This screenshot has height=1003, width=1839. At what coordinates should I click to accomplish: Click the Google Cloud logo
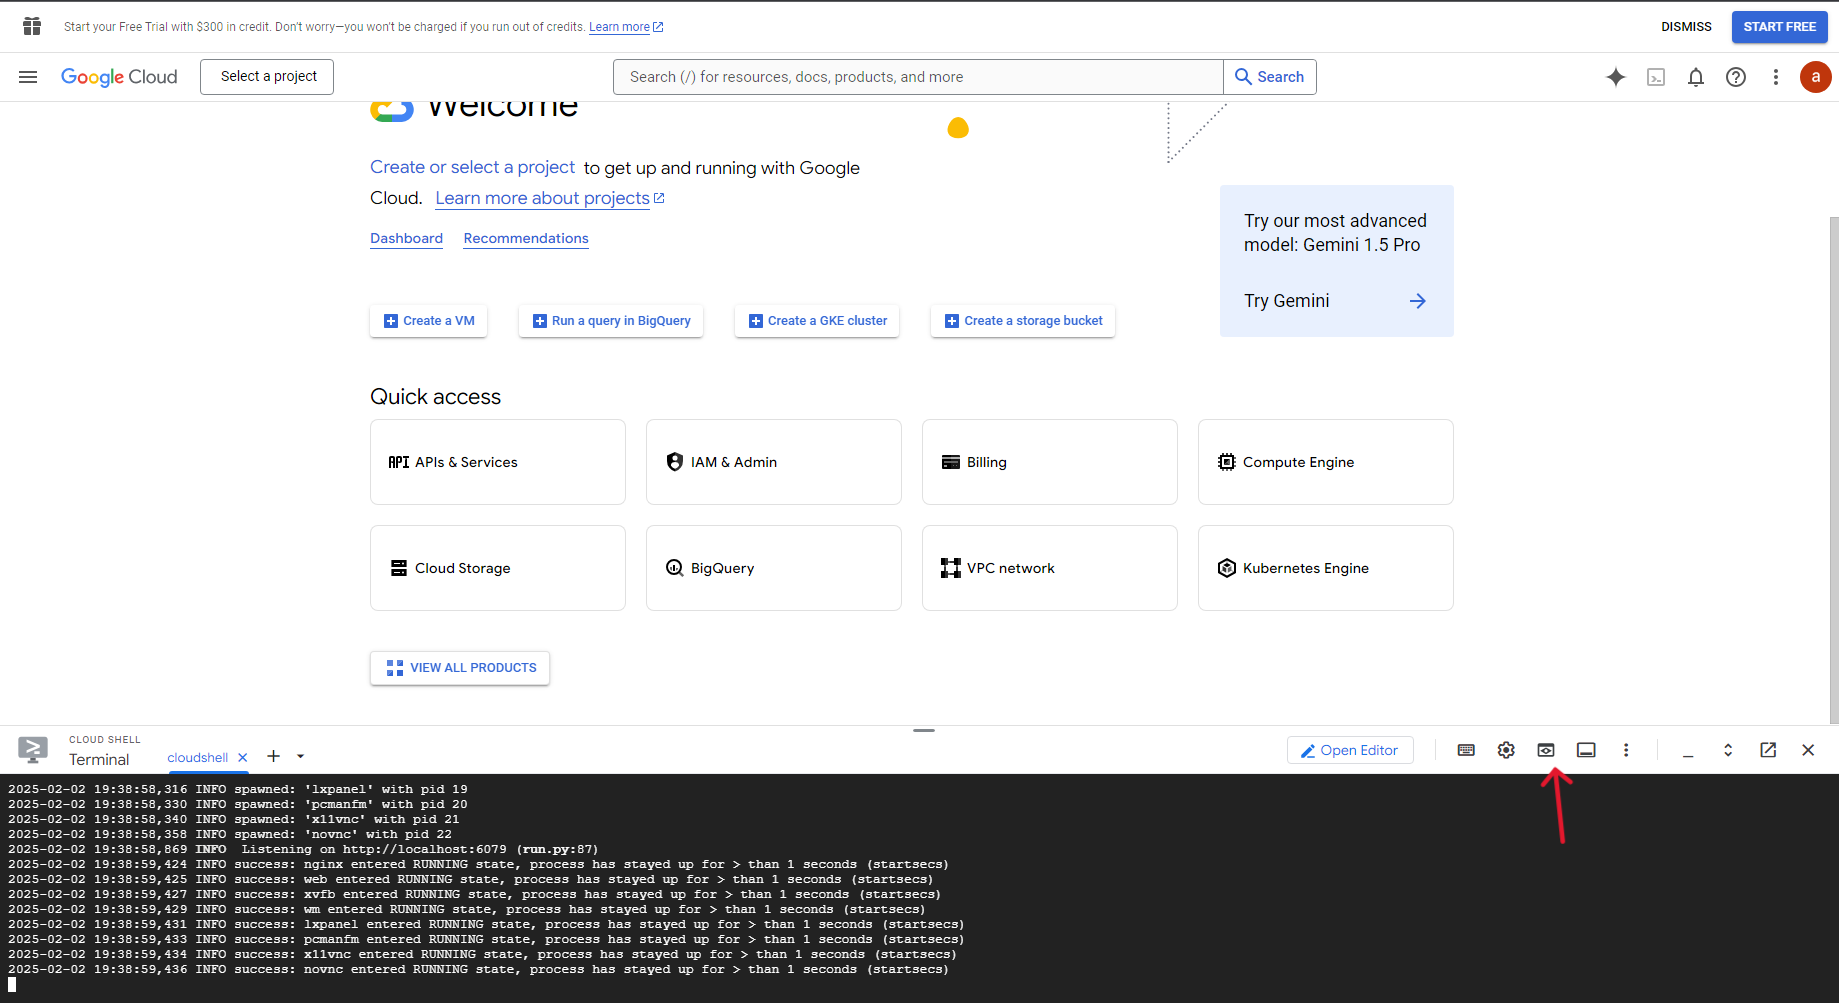(x=119, y=77)
